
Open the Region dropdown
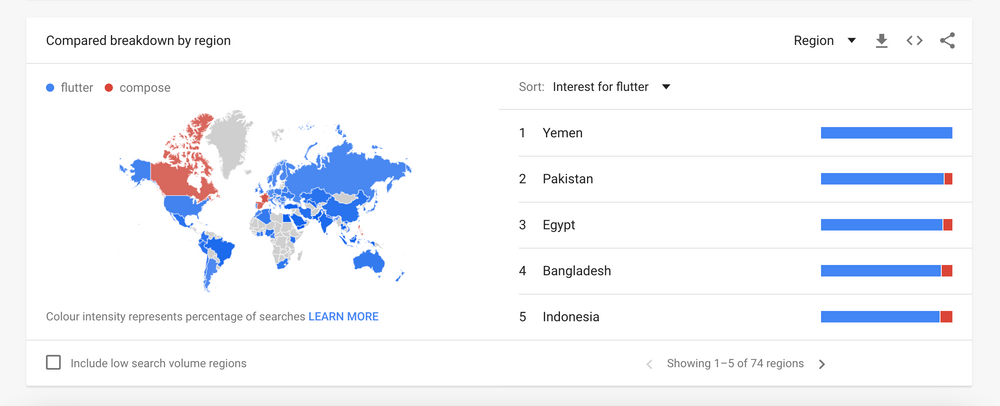coord(814,41)
